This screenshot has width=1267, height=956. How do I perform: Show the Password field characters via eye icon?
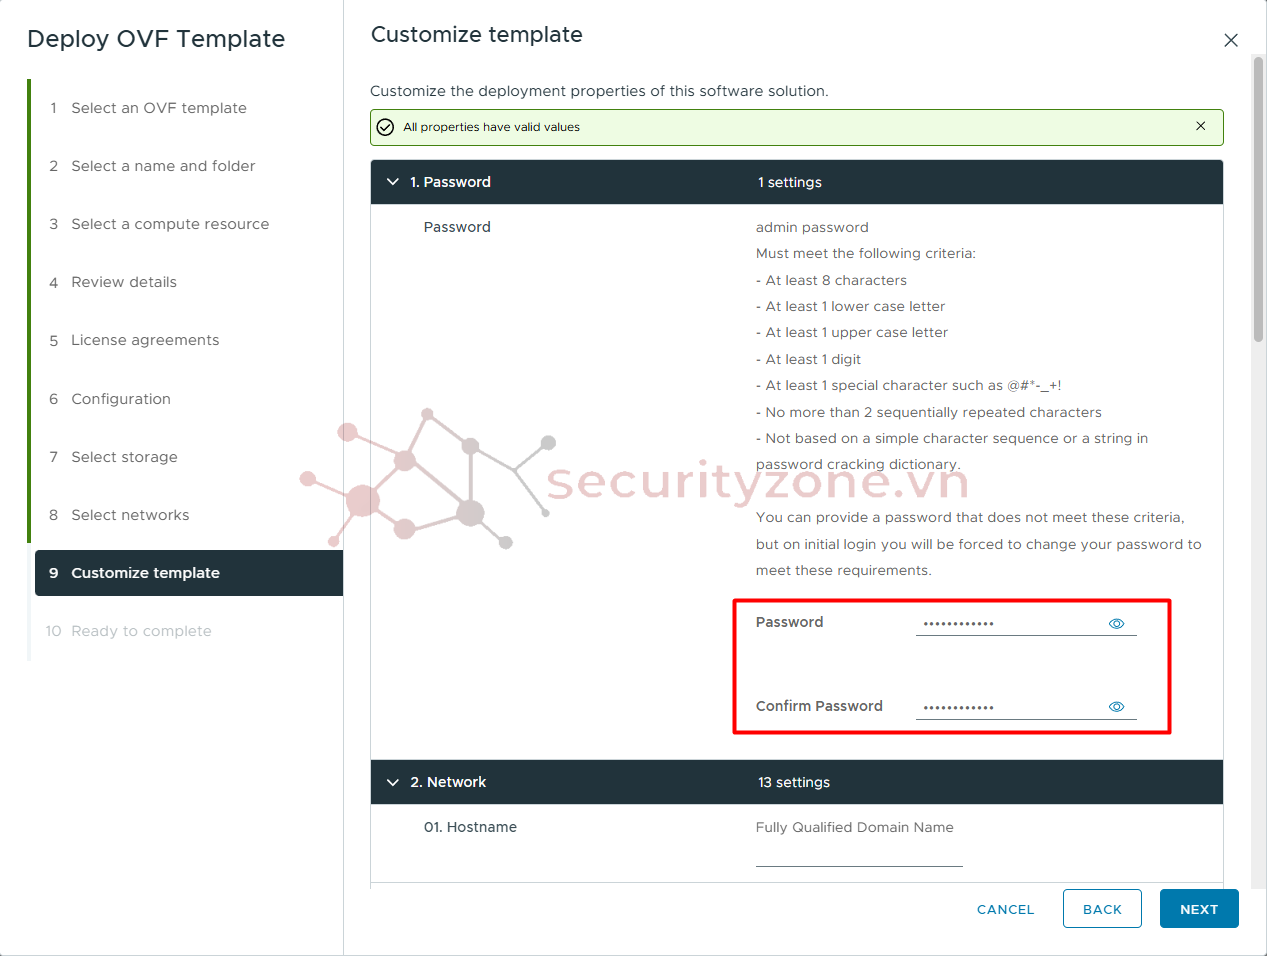point(1117,624)
